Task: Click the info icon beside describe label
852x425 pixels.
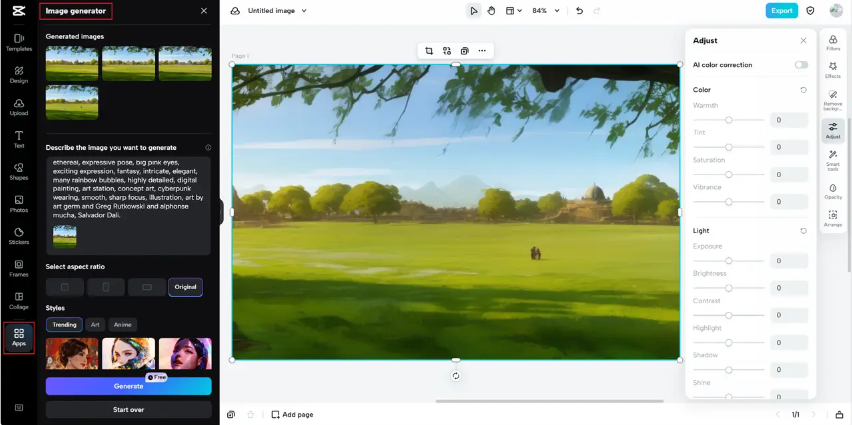Action: point(208,148)
